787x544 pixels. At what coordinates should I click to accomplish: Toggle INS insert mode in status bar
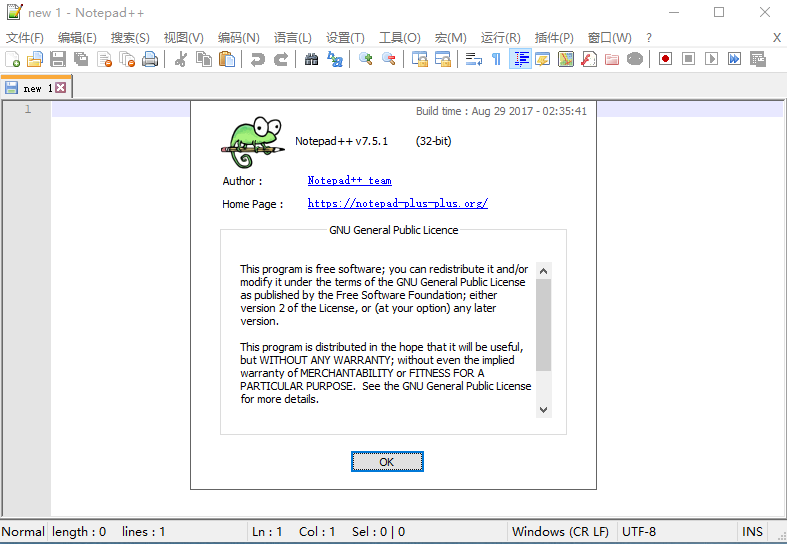click(x=752, y=531)
